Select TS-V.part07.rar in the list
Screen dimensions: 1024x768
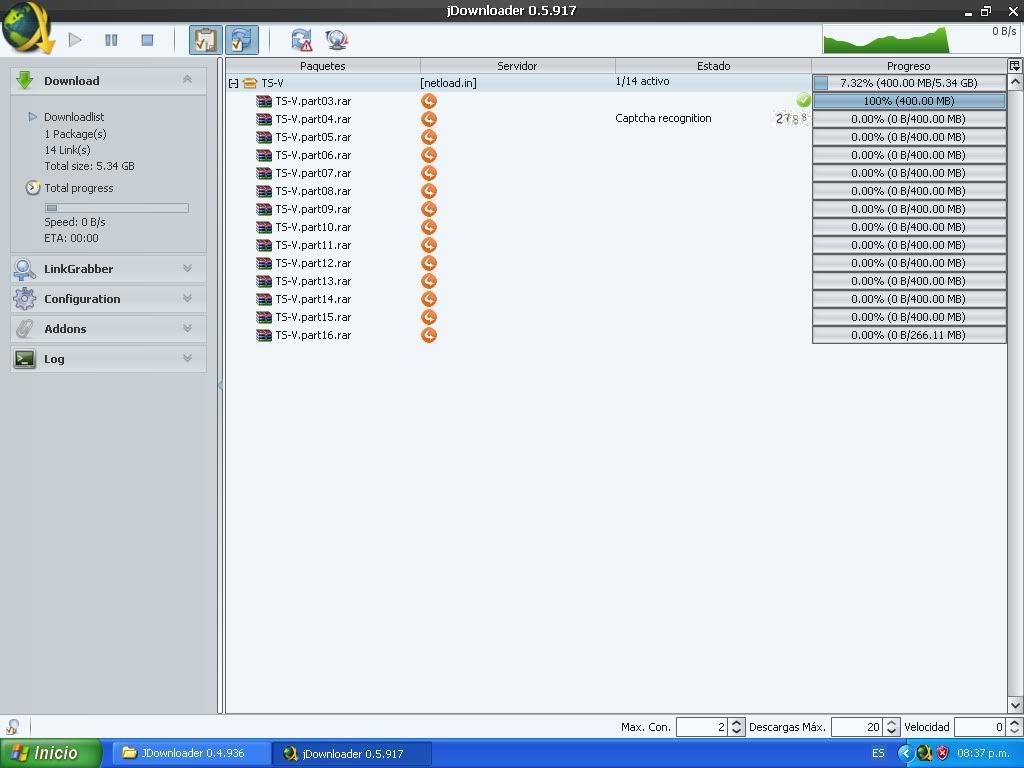(x=313, y=173)
